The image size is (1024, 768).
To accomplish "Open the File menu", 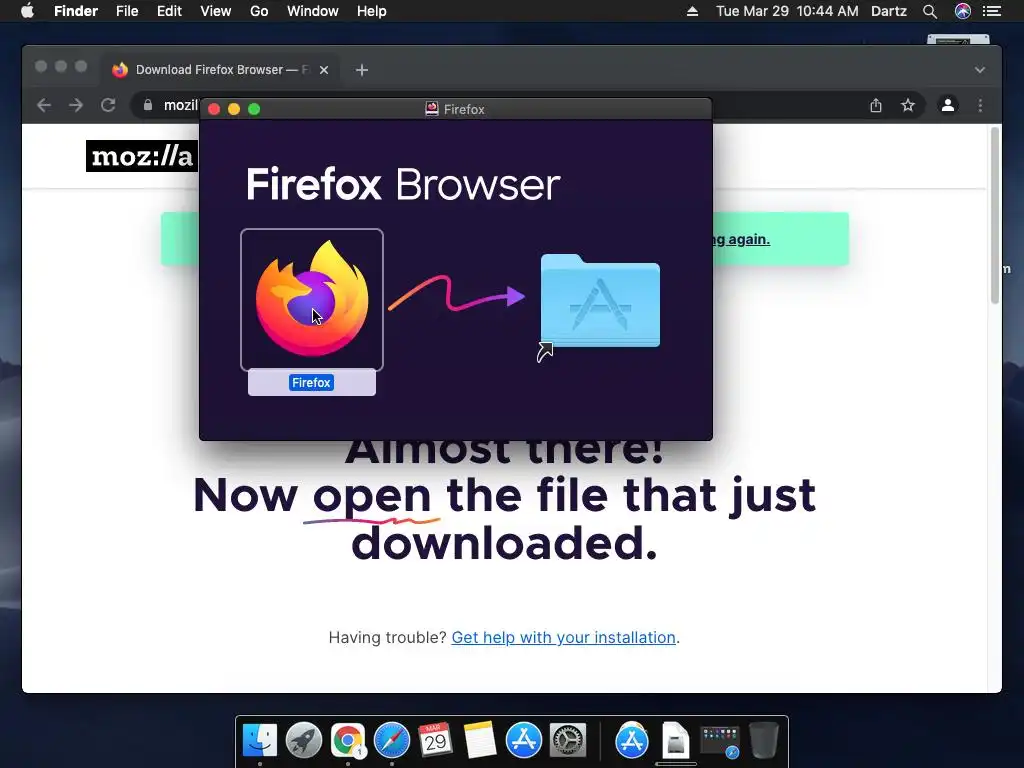I will pyautogui.click(x=127, y=11).
